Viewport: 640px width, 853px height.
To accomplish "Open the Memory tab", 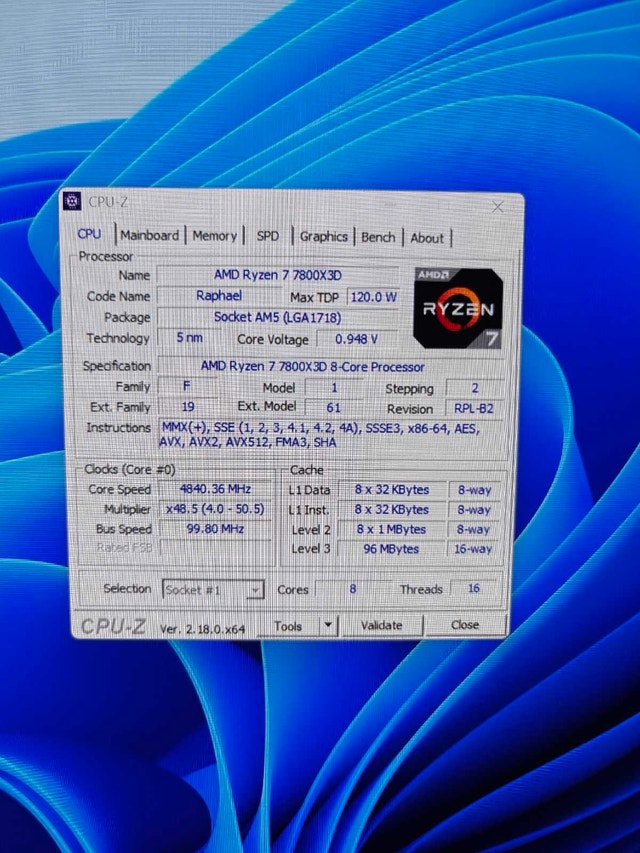I will (x=214, y=236).
